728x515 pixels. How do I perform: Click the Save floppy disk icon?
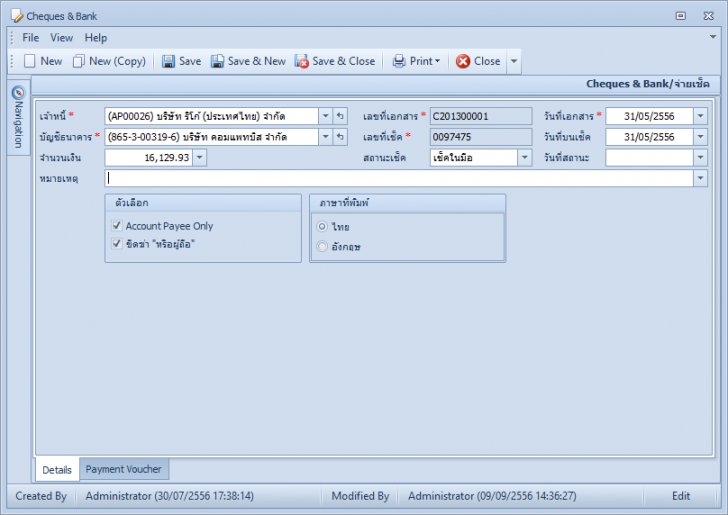[168, 61]
